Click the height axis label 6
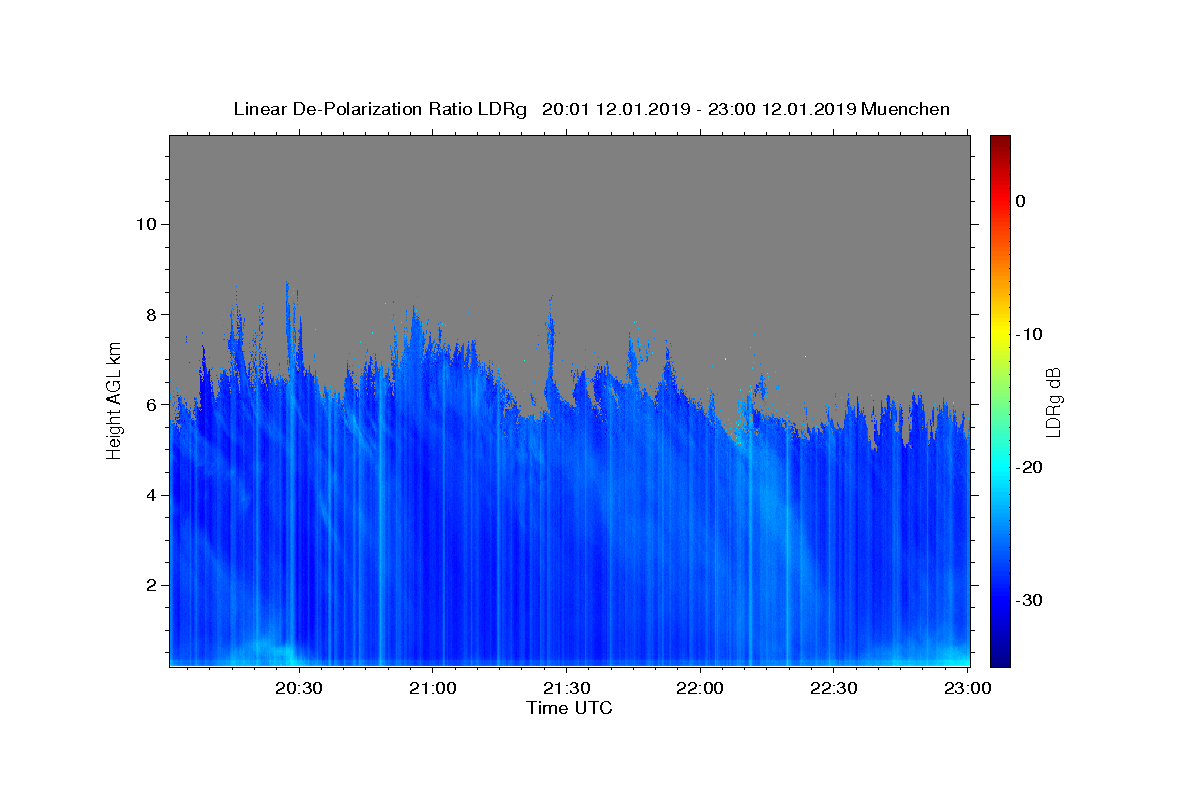Image resolution: width=1200 pixels, height=800 pixels. (x=150, y=405)
